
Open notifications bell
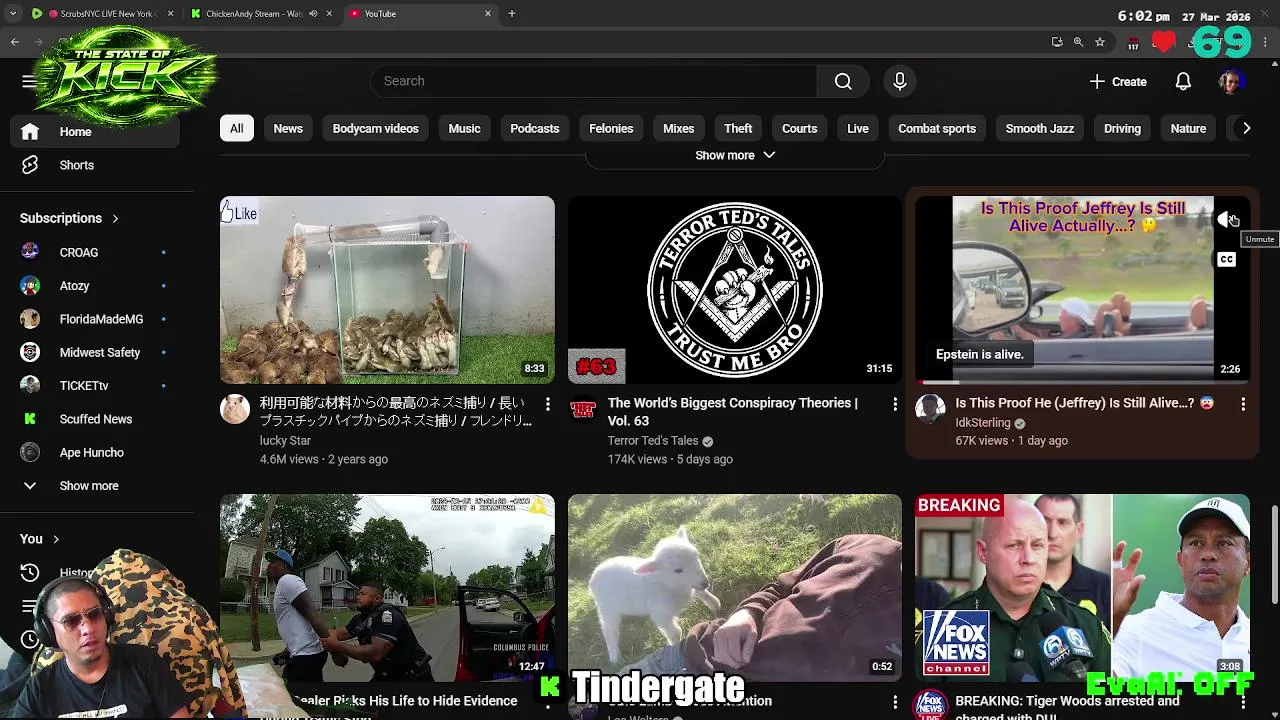tap(1183, 82)
